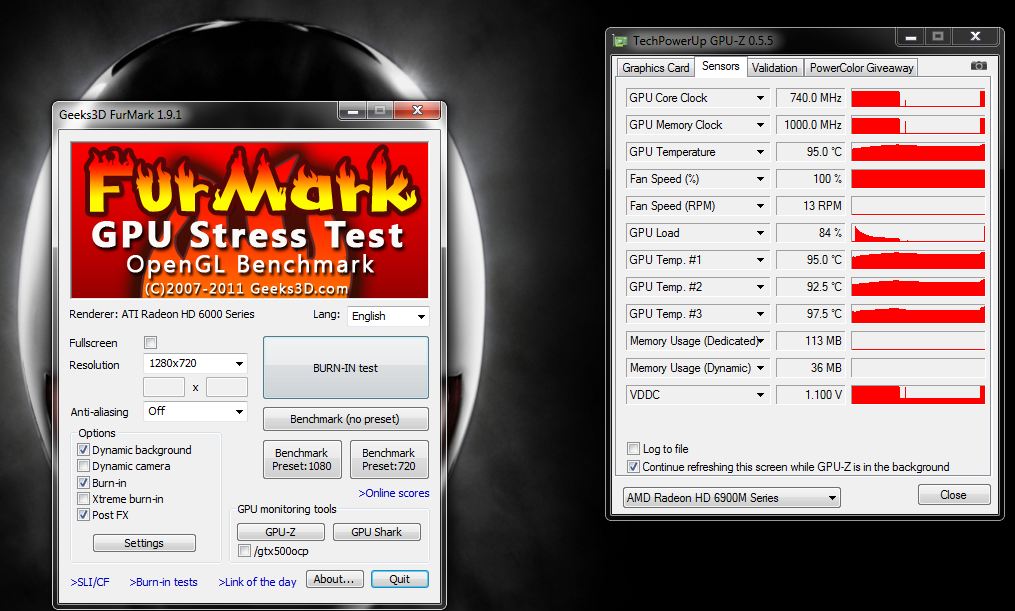The width and height of the screenshot is (1015, 611).
Task: Click the 113 MB dedicated memory value
Action: [x=810, y=341]
